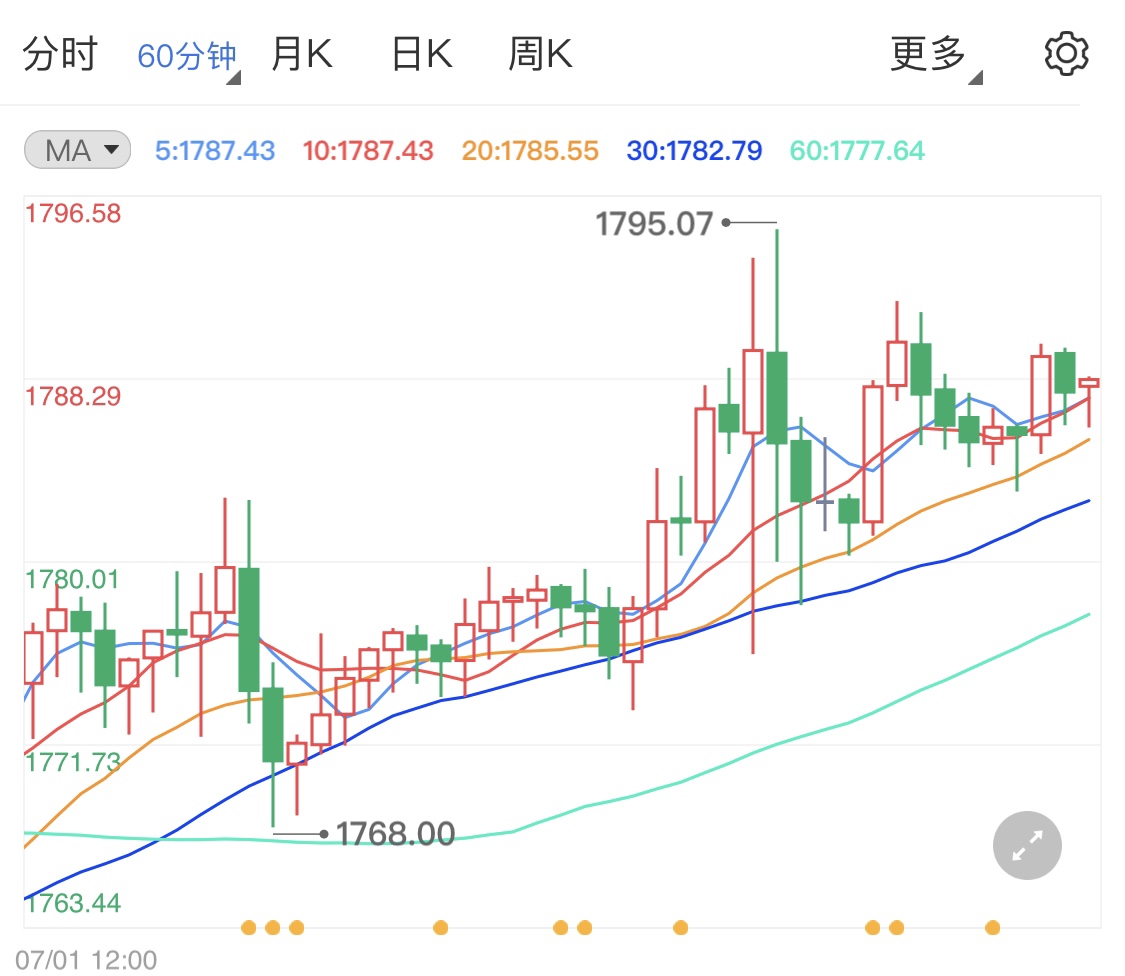Expand chart with fullscreen arrows button
The width and height of the screenshot is (1125, 976).
coord(1027,845)
